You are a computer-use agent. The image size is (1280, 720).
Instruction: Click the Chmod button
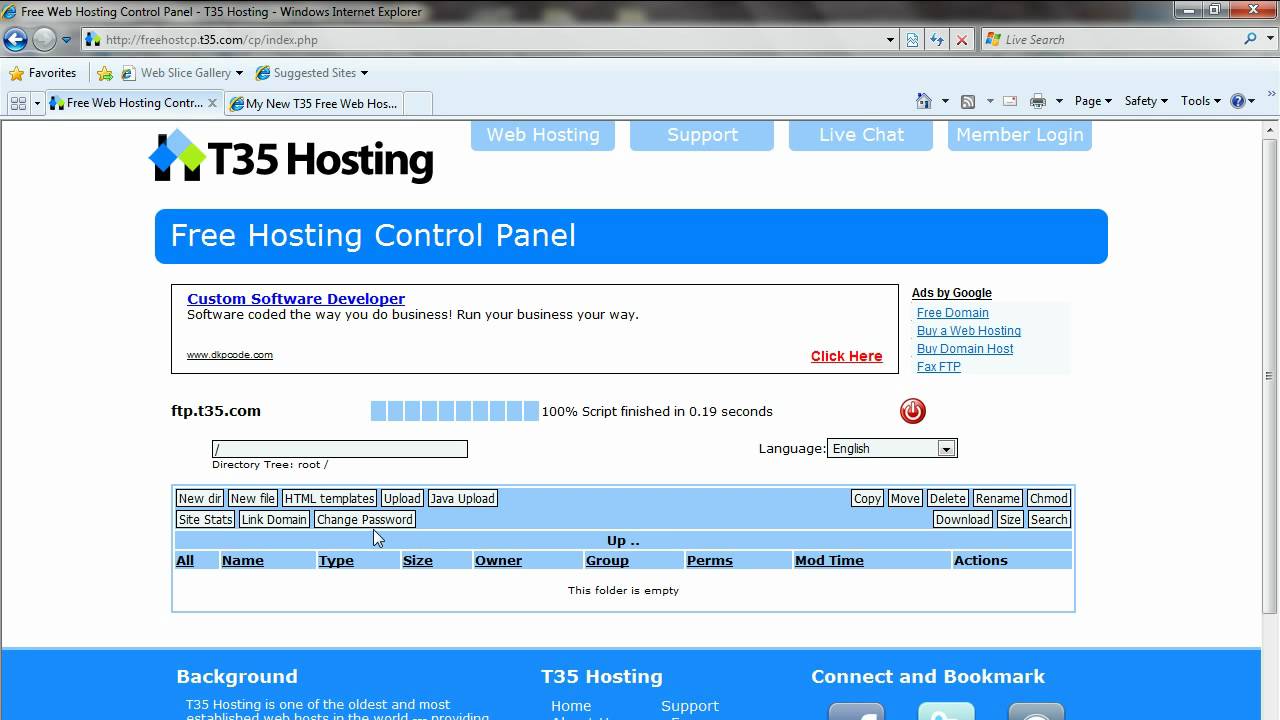[1048, 498]
